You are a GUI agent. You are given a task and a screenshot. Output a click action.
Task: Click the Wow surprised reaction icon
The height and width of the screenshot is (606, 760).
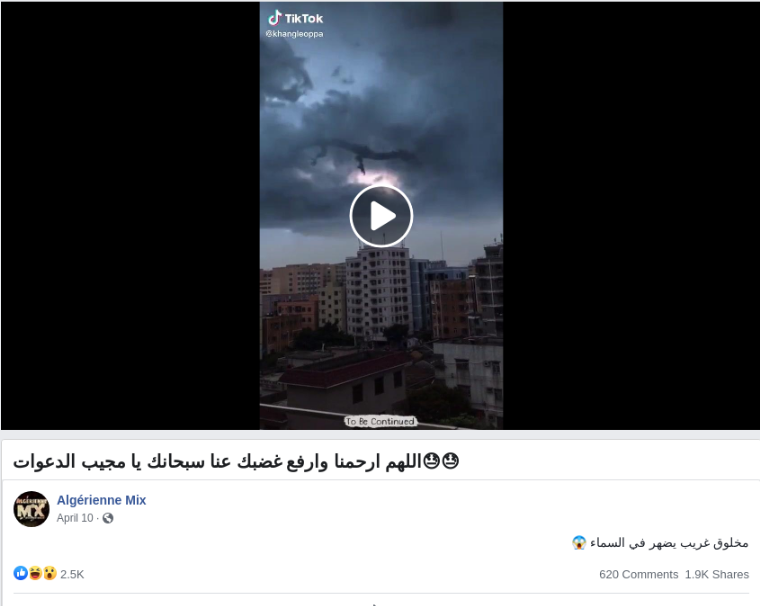[49, 574]
